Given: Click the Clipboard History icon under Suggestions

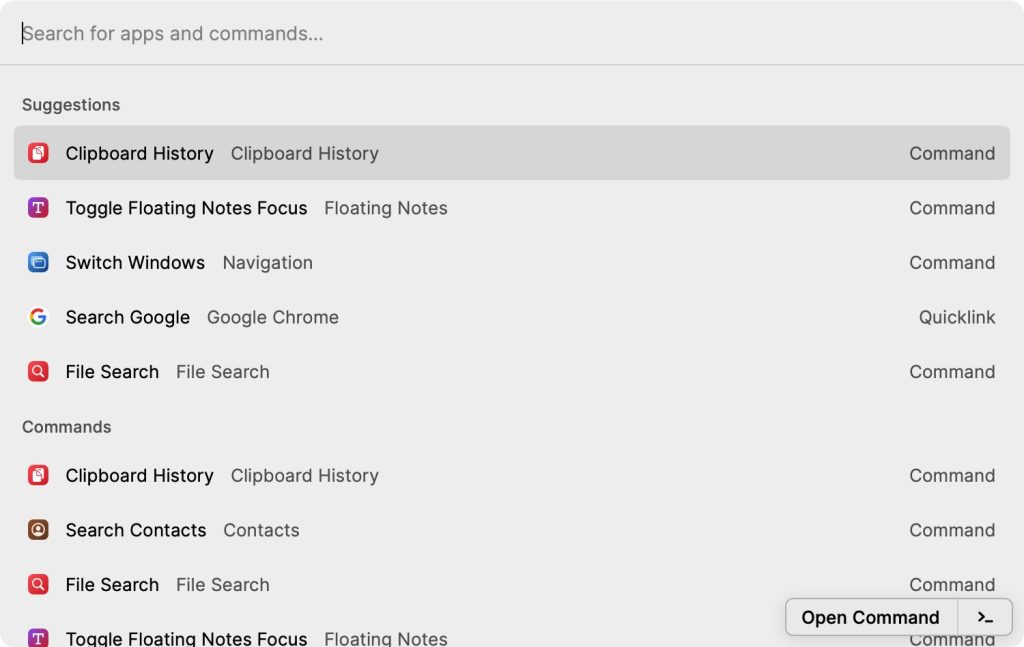Looking at the screenshot, I should point(38,153).
